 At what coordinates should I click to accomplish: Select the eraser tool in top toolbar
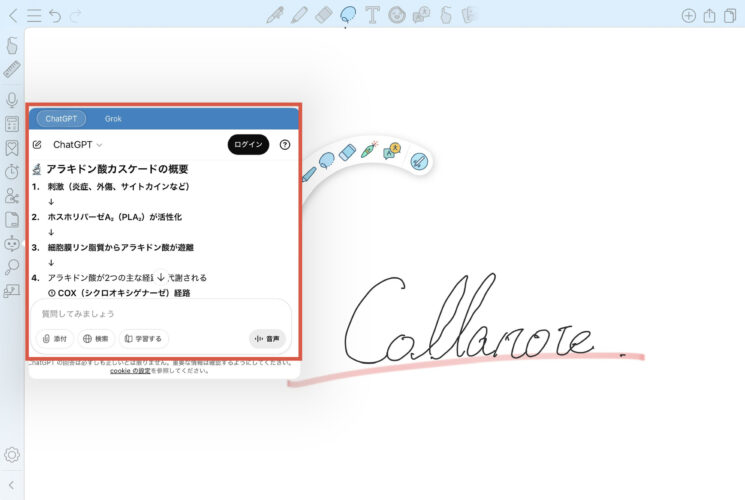point(324,15)
